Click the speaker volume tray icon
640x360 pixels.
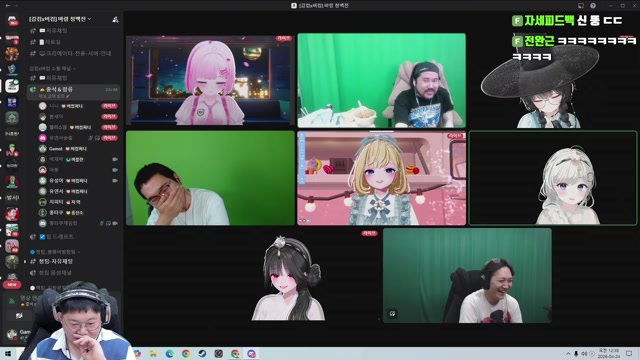pos(584,353)
